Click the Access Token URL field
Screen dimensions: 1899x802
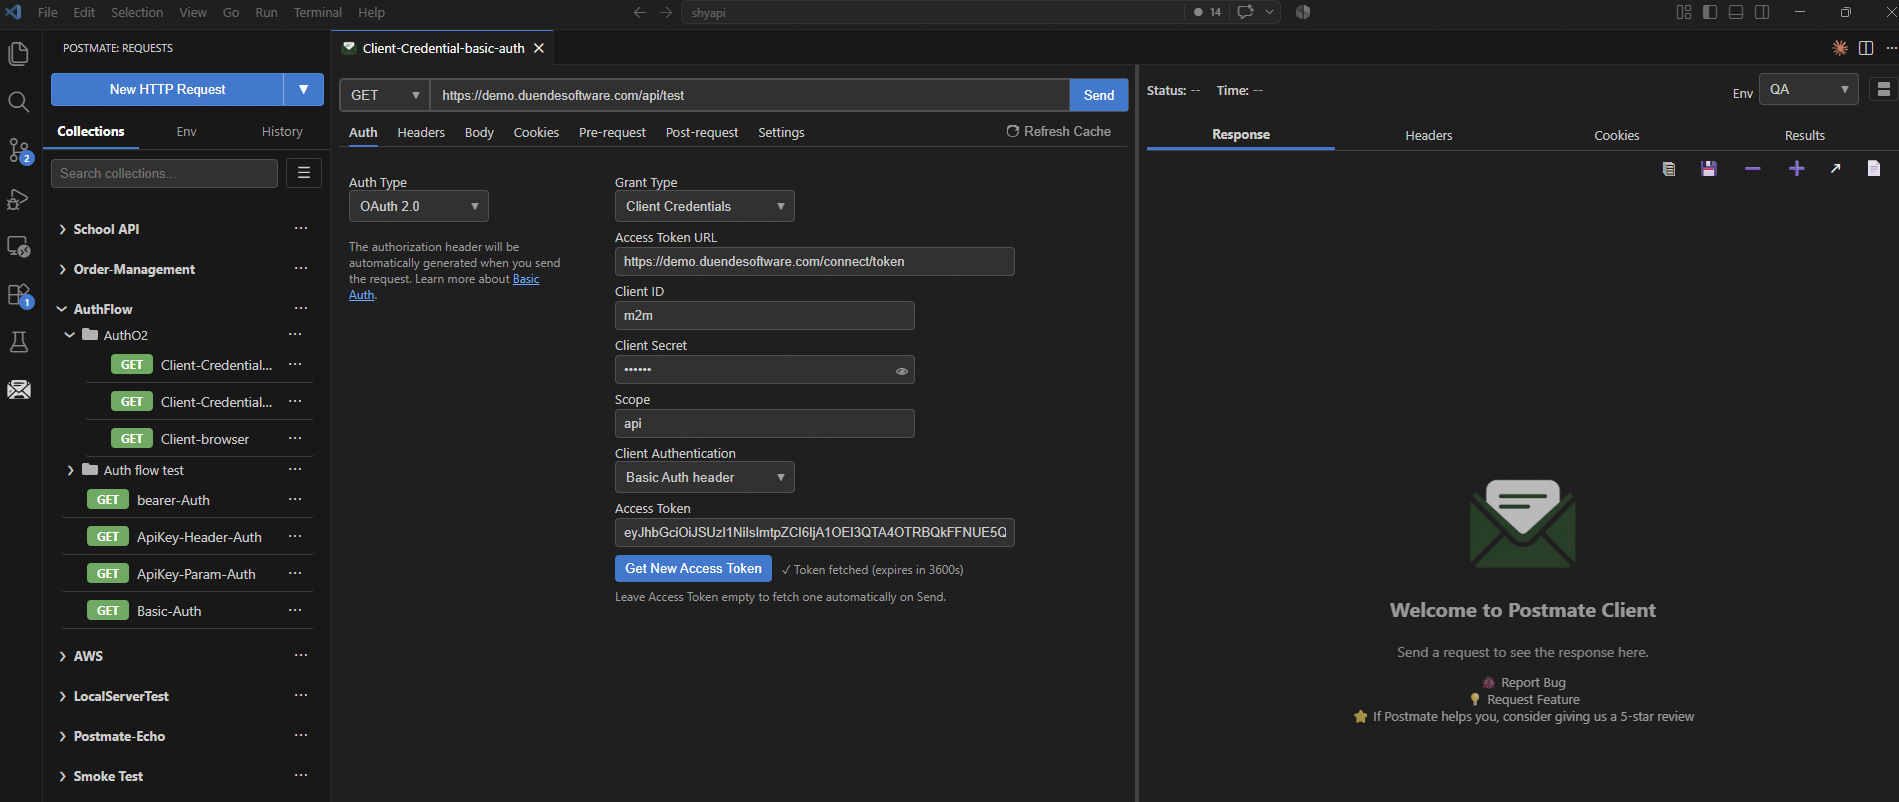(815, 261)
